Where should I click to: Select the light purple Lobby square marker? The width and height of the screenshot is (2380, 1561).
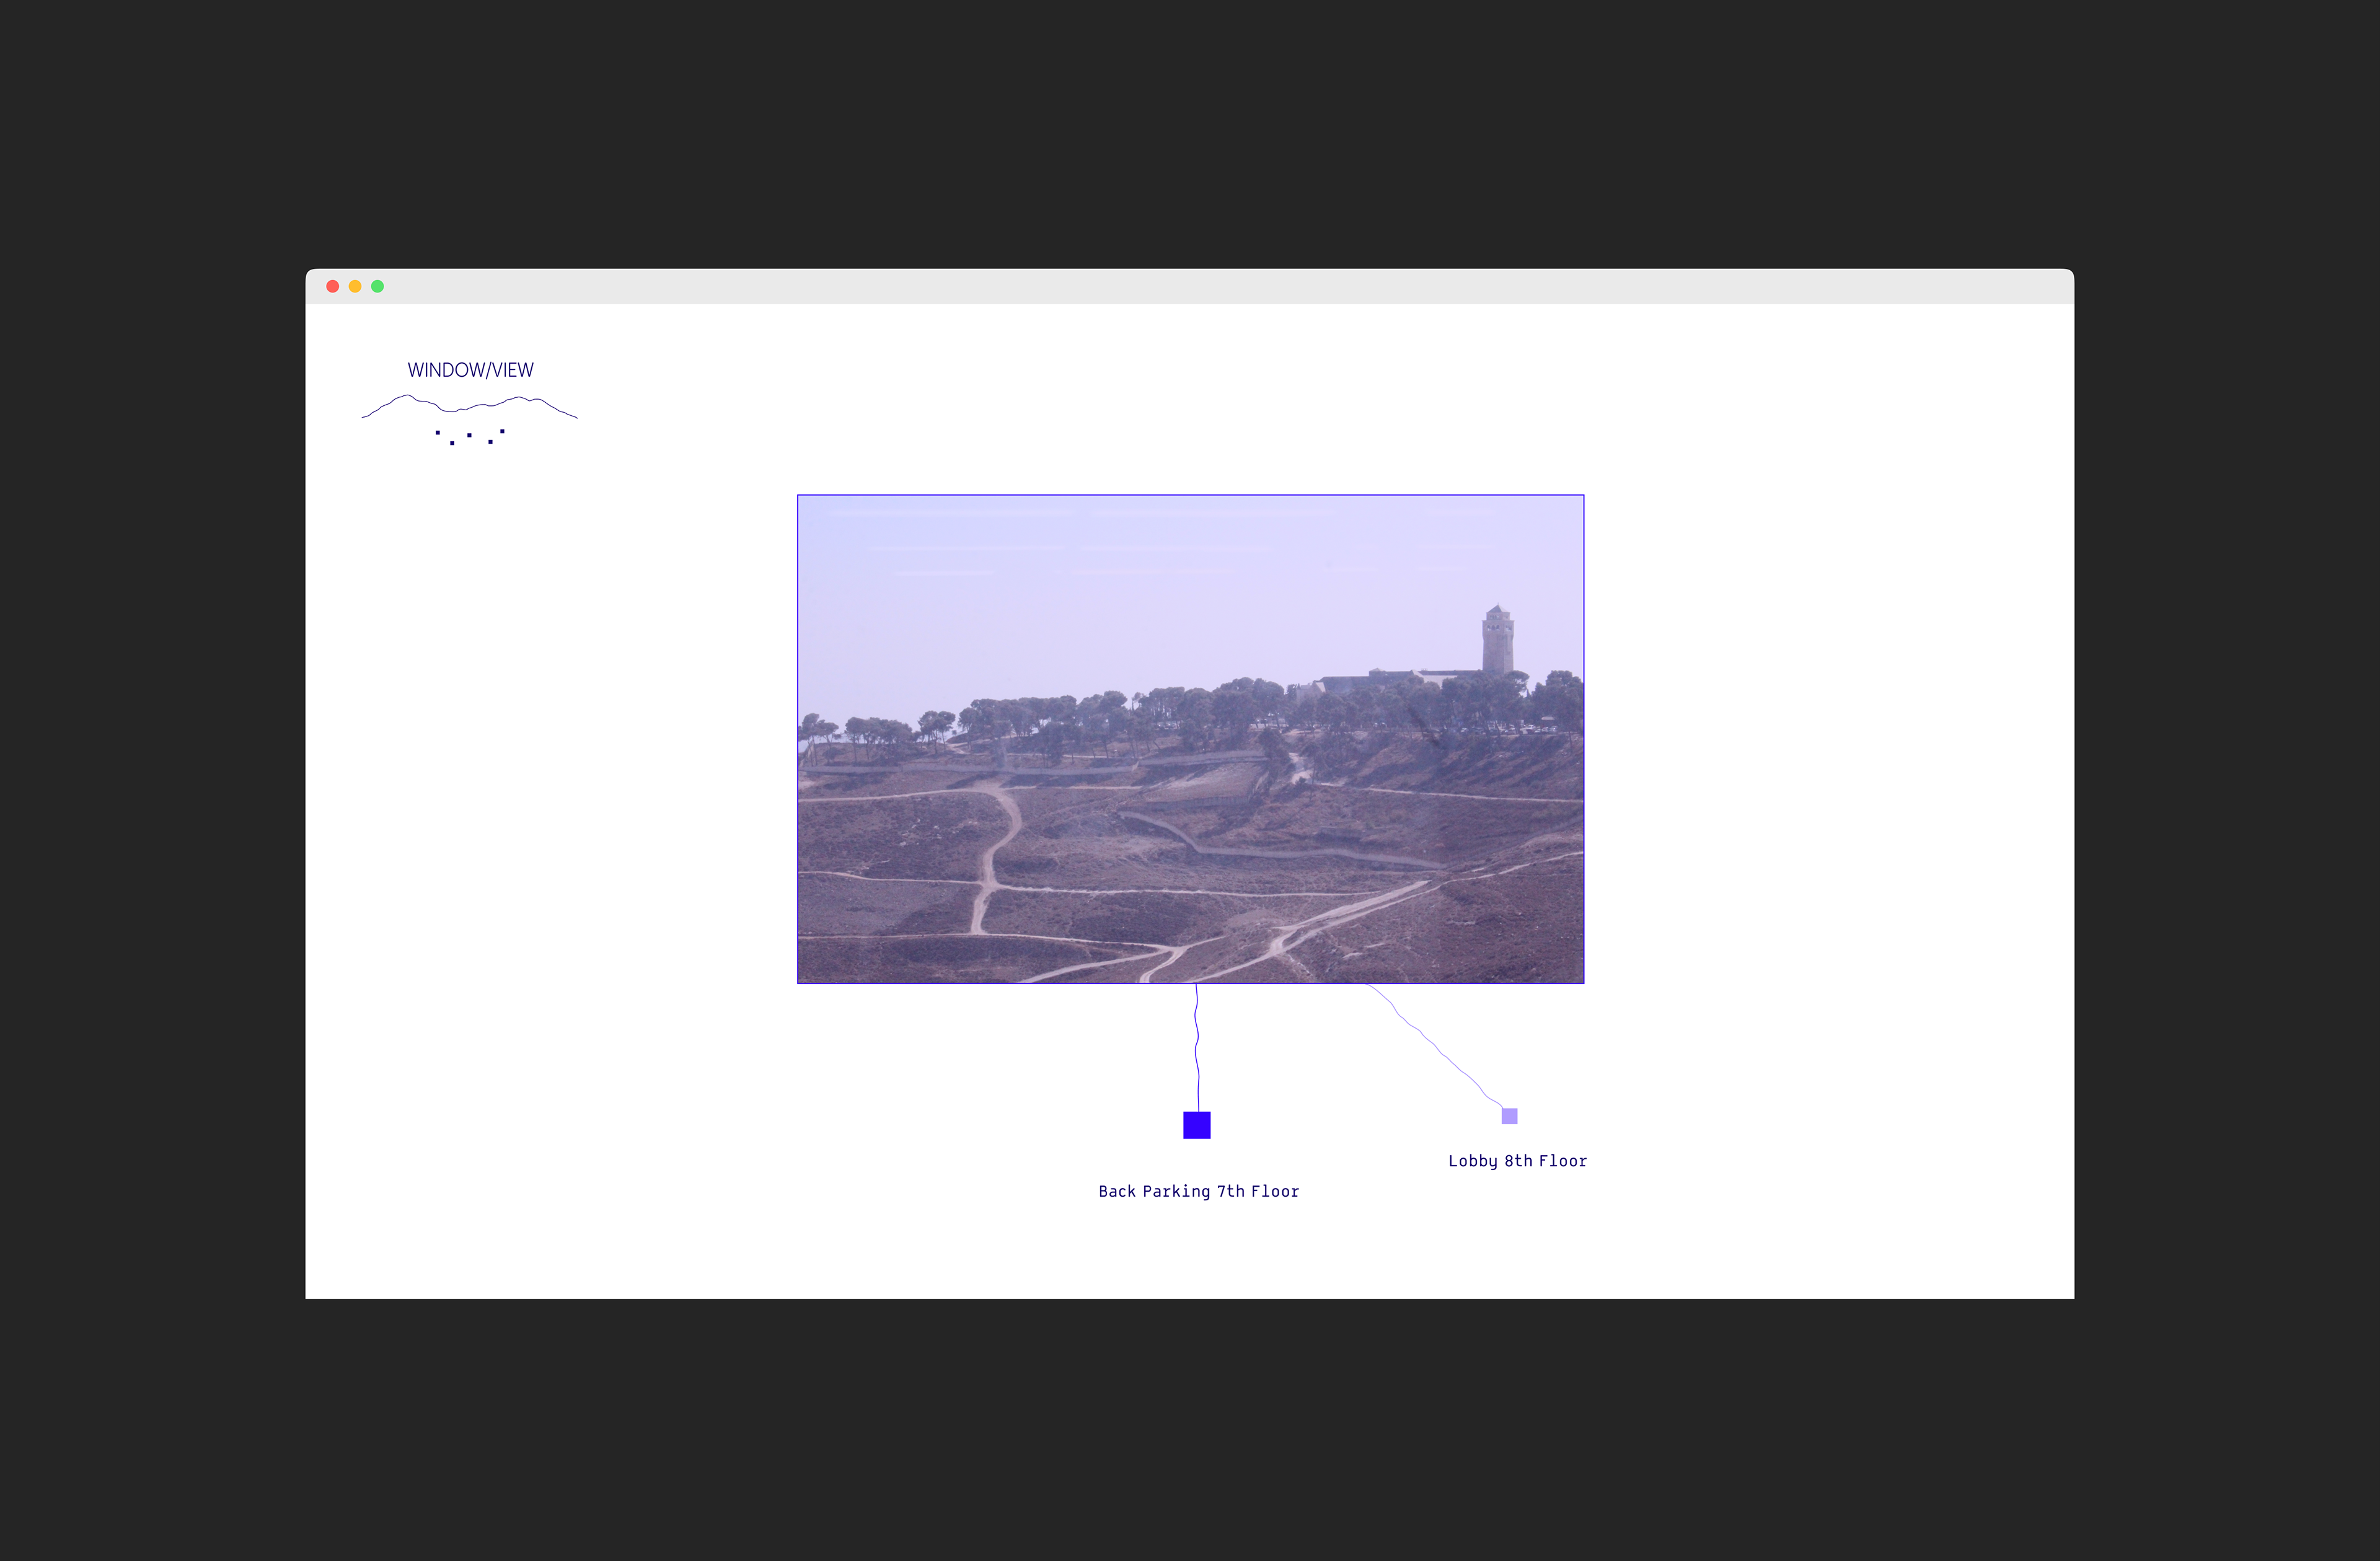(x=1509, y=1116)
